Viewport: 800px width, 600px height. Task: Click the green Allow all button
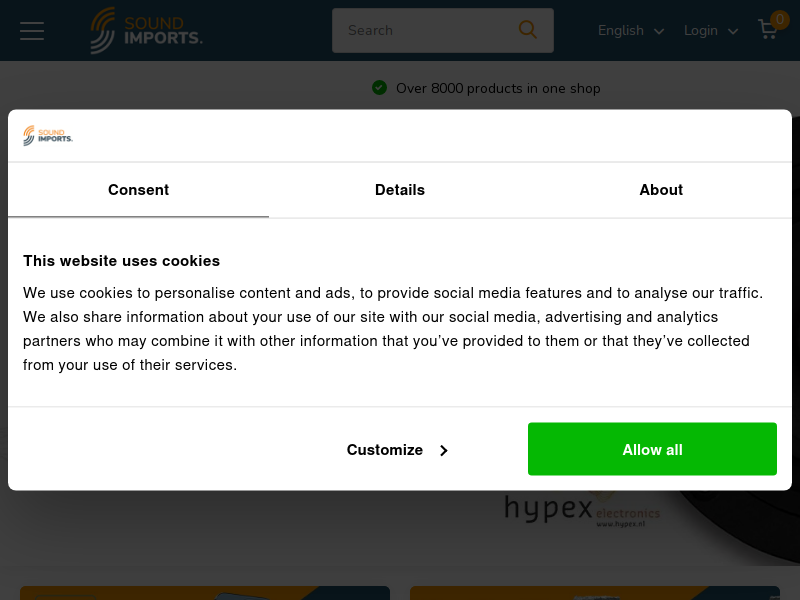coord(652,449)
